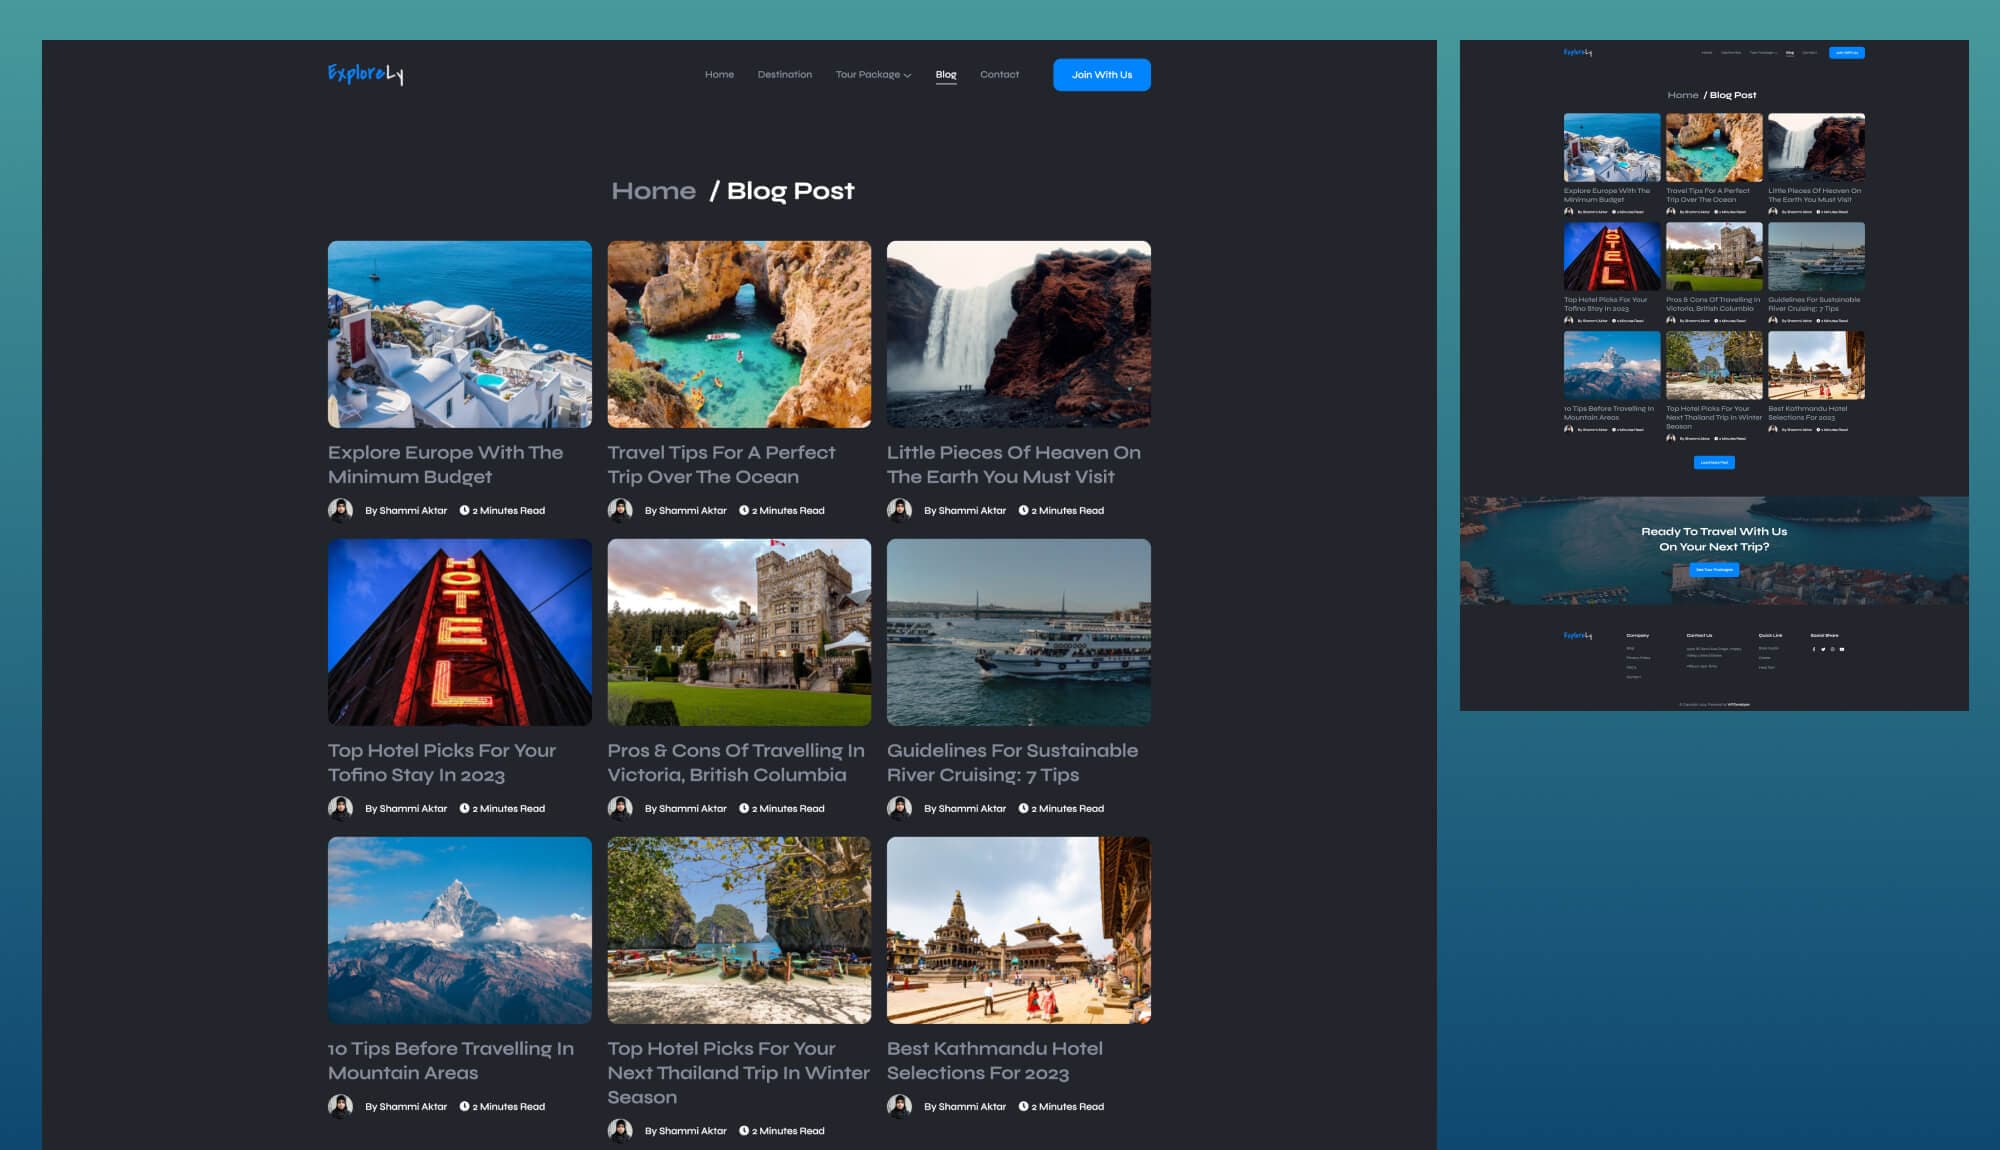Click the Instagram icon under Social Share

(x=1832, y=650)
